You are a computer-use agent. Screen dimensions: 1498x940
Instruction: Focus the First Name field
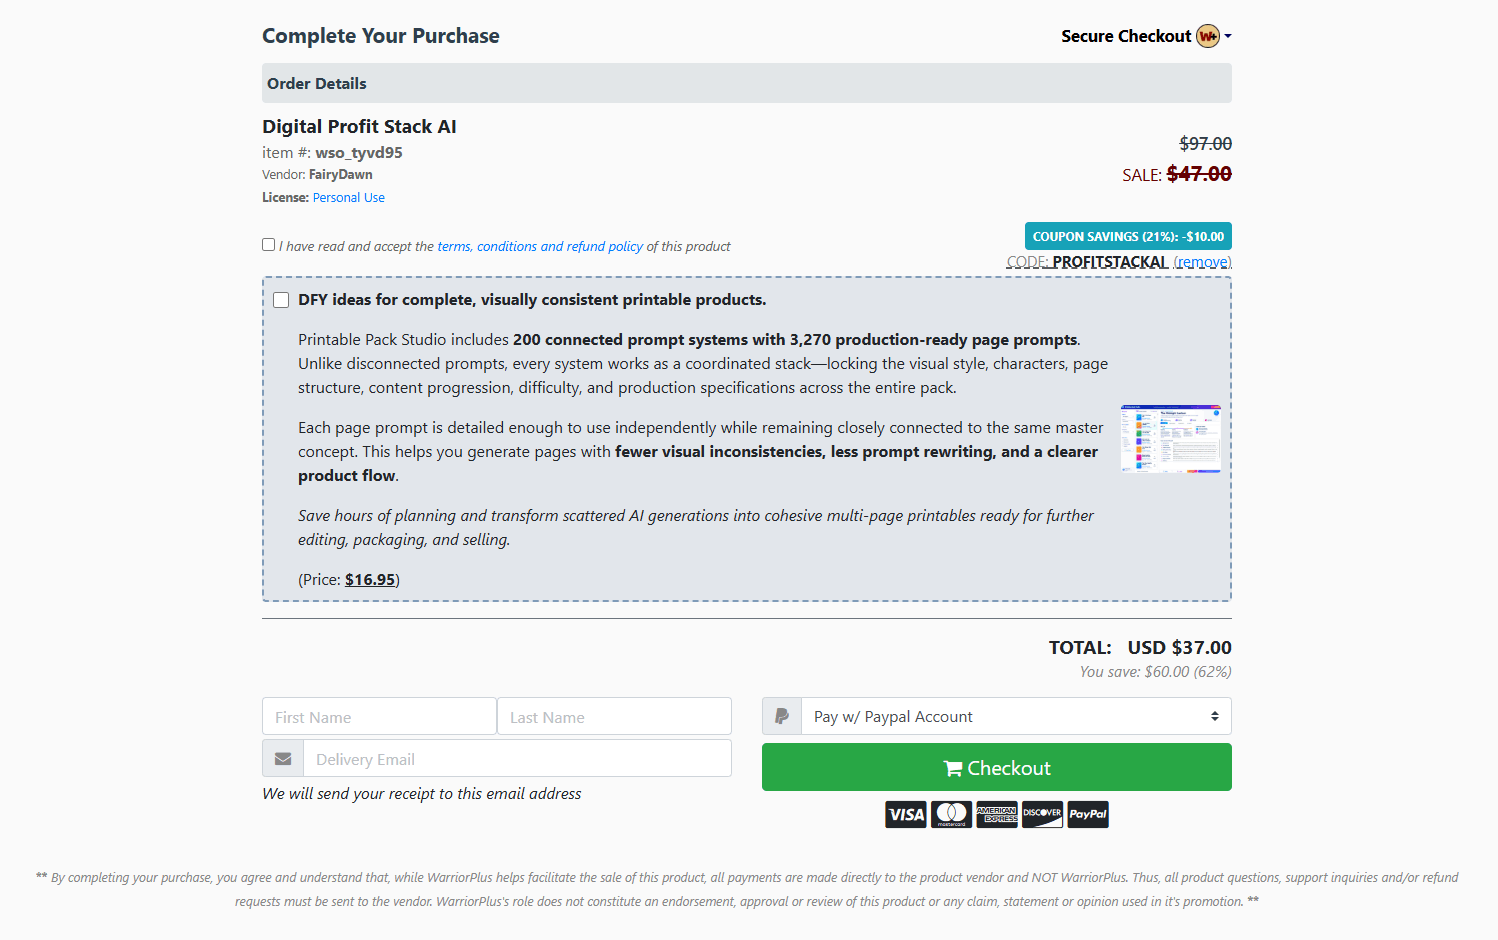click(379, 717)
